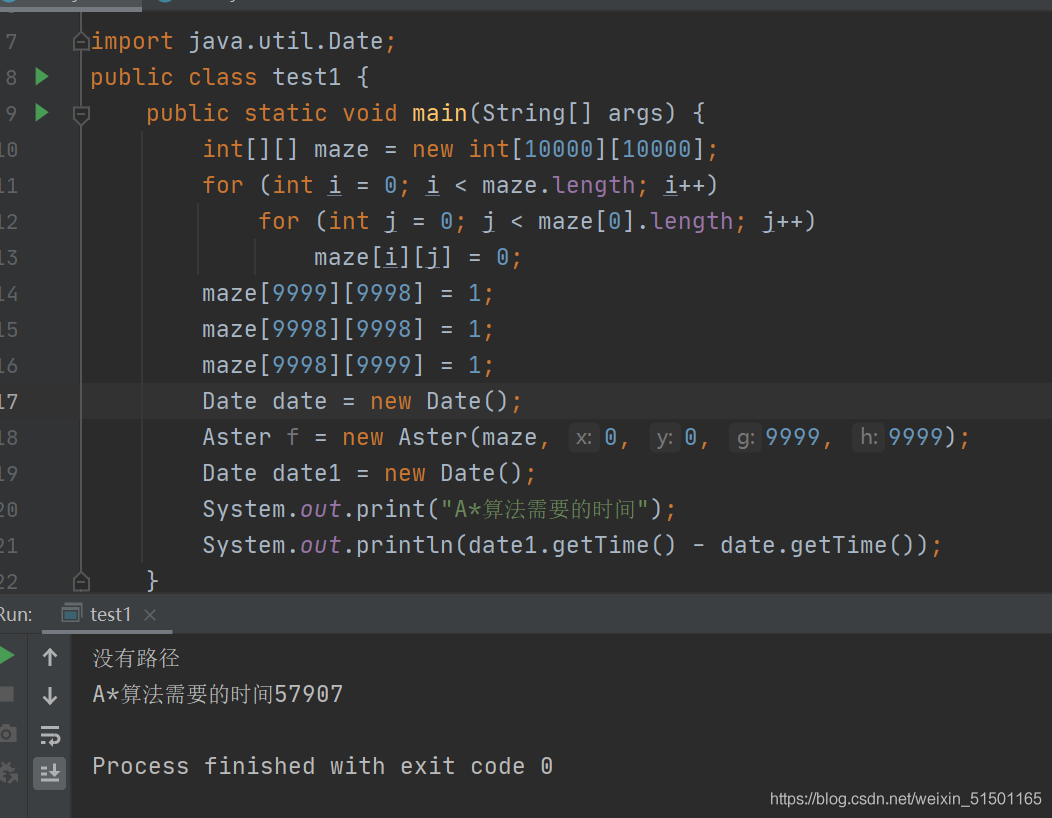Jump up the stack trace with the up arrow

coord(50,657)
